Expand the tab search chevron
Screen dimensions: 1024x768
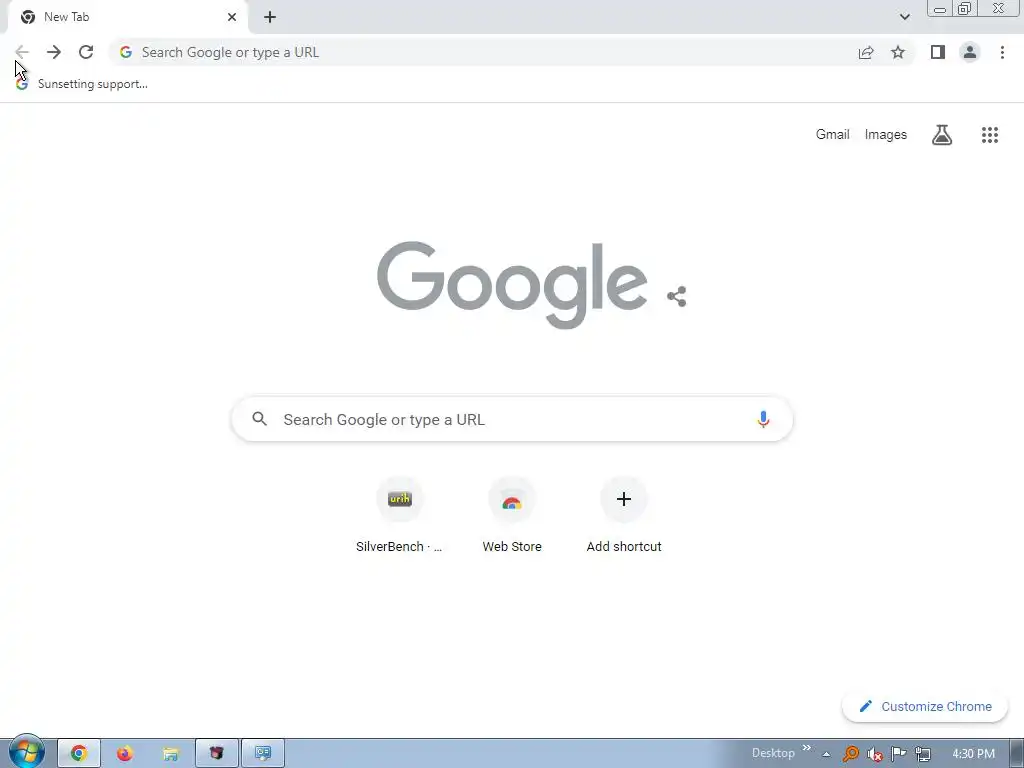pyautogui.click(x=904, y=17)
